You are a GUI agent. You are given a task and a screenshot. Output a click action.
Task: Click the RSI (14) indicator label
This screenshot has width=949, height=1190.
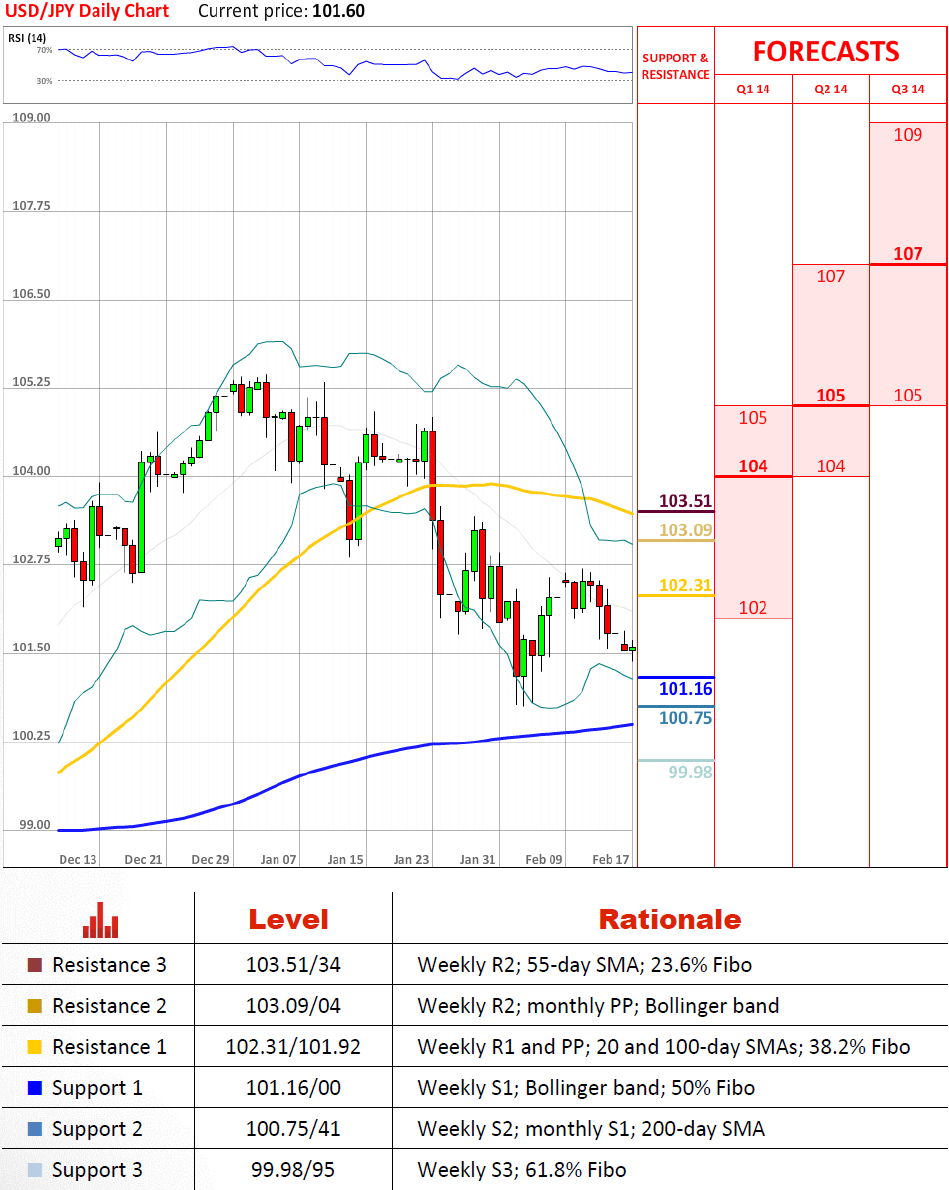coord(25,38)
